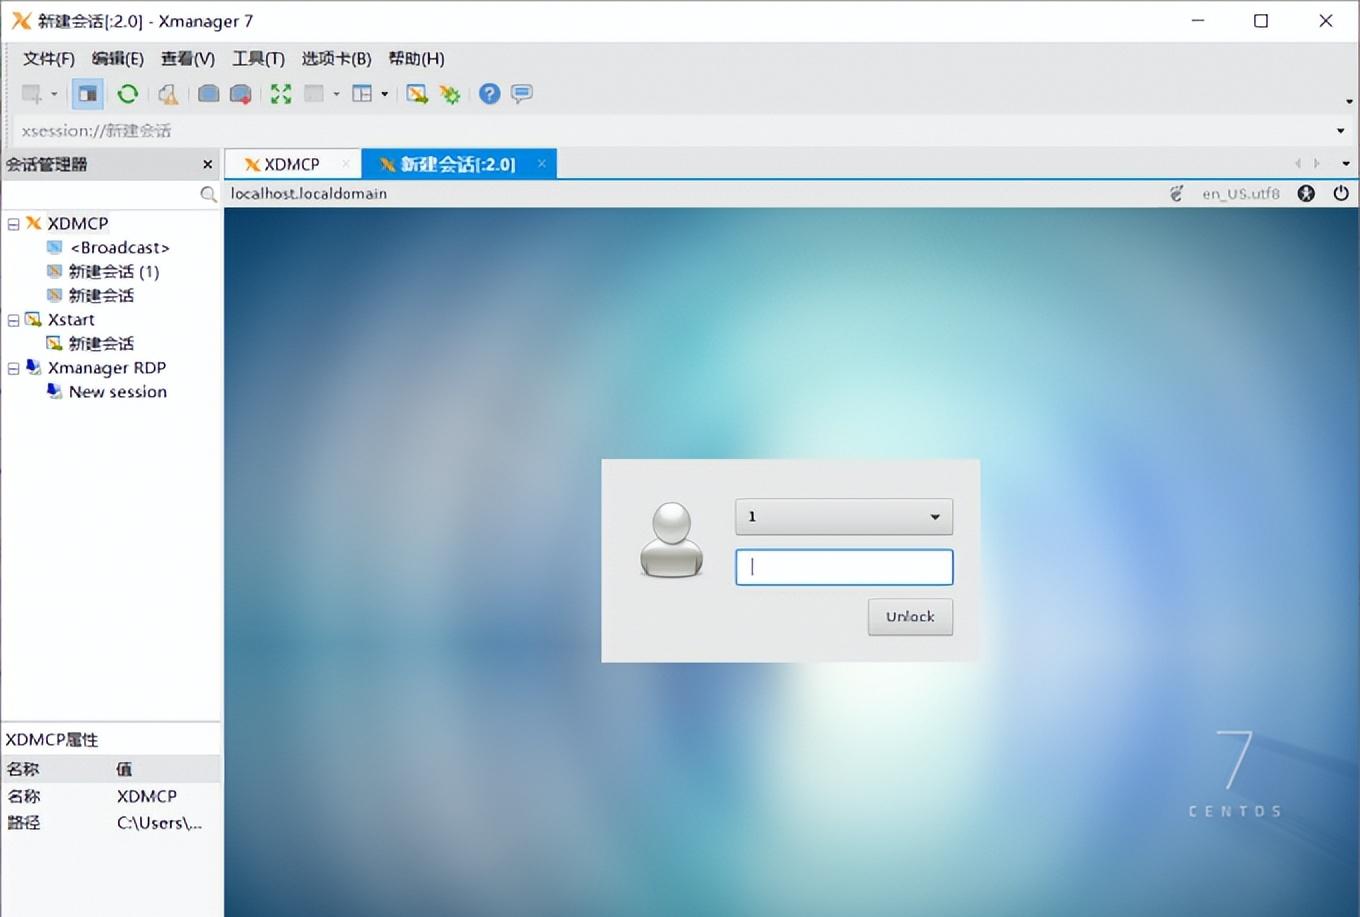Collapse the Xmanager RDP tree node
Viewport: 1360px width, 917px height.
(14, 368)
